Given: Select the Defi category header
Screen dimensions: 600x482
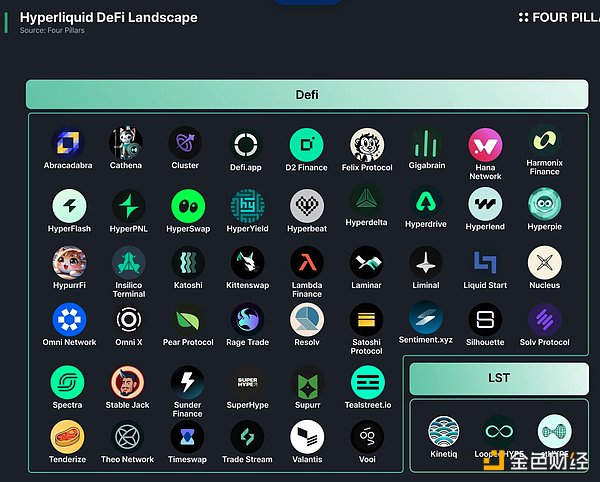Looking at the screenshot, I should click(x=307, y=95).
